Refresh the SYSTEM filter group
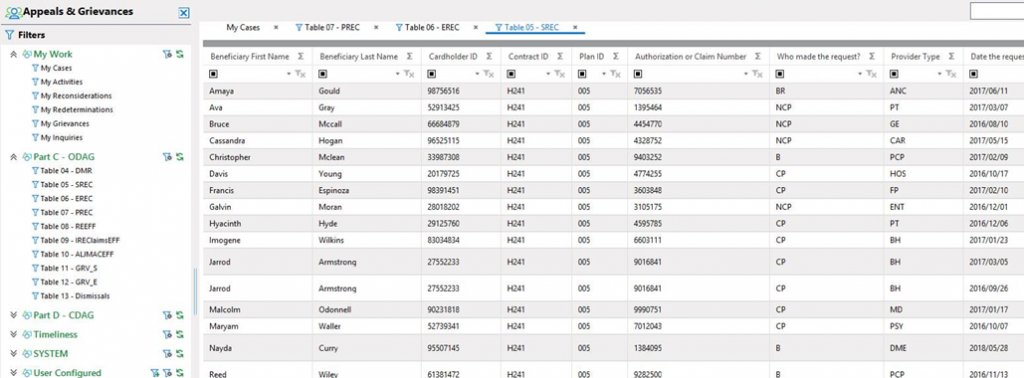The image size is (1024, 378). coord(180,354)
